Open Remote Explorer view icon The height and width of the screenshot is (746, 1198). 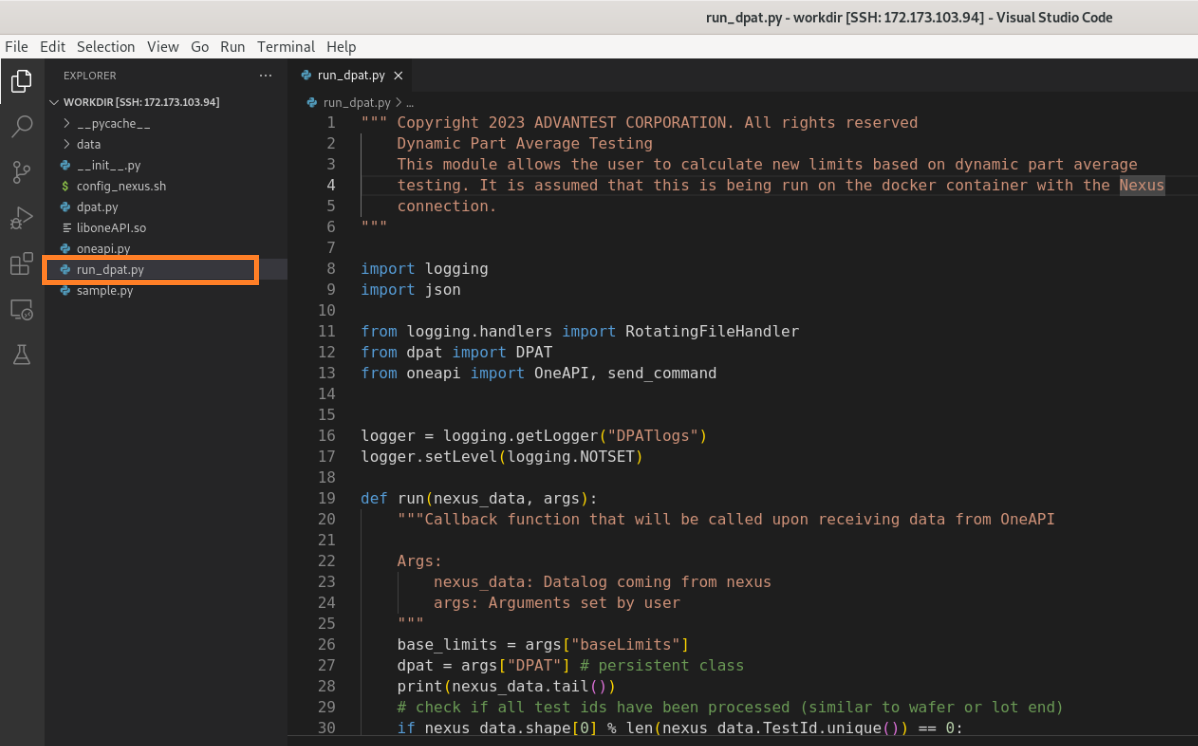tap(21, 310)
